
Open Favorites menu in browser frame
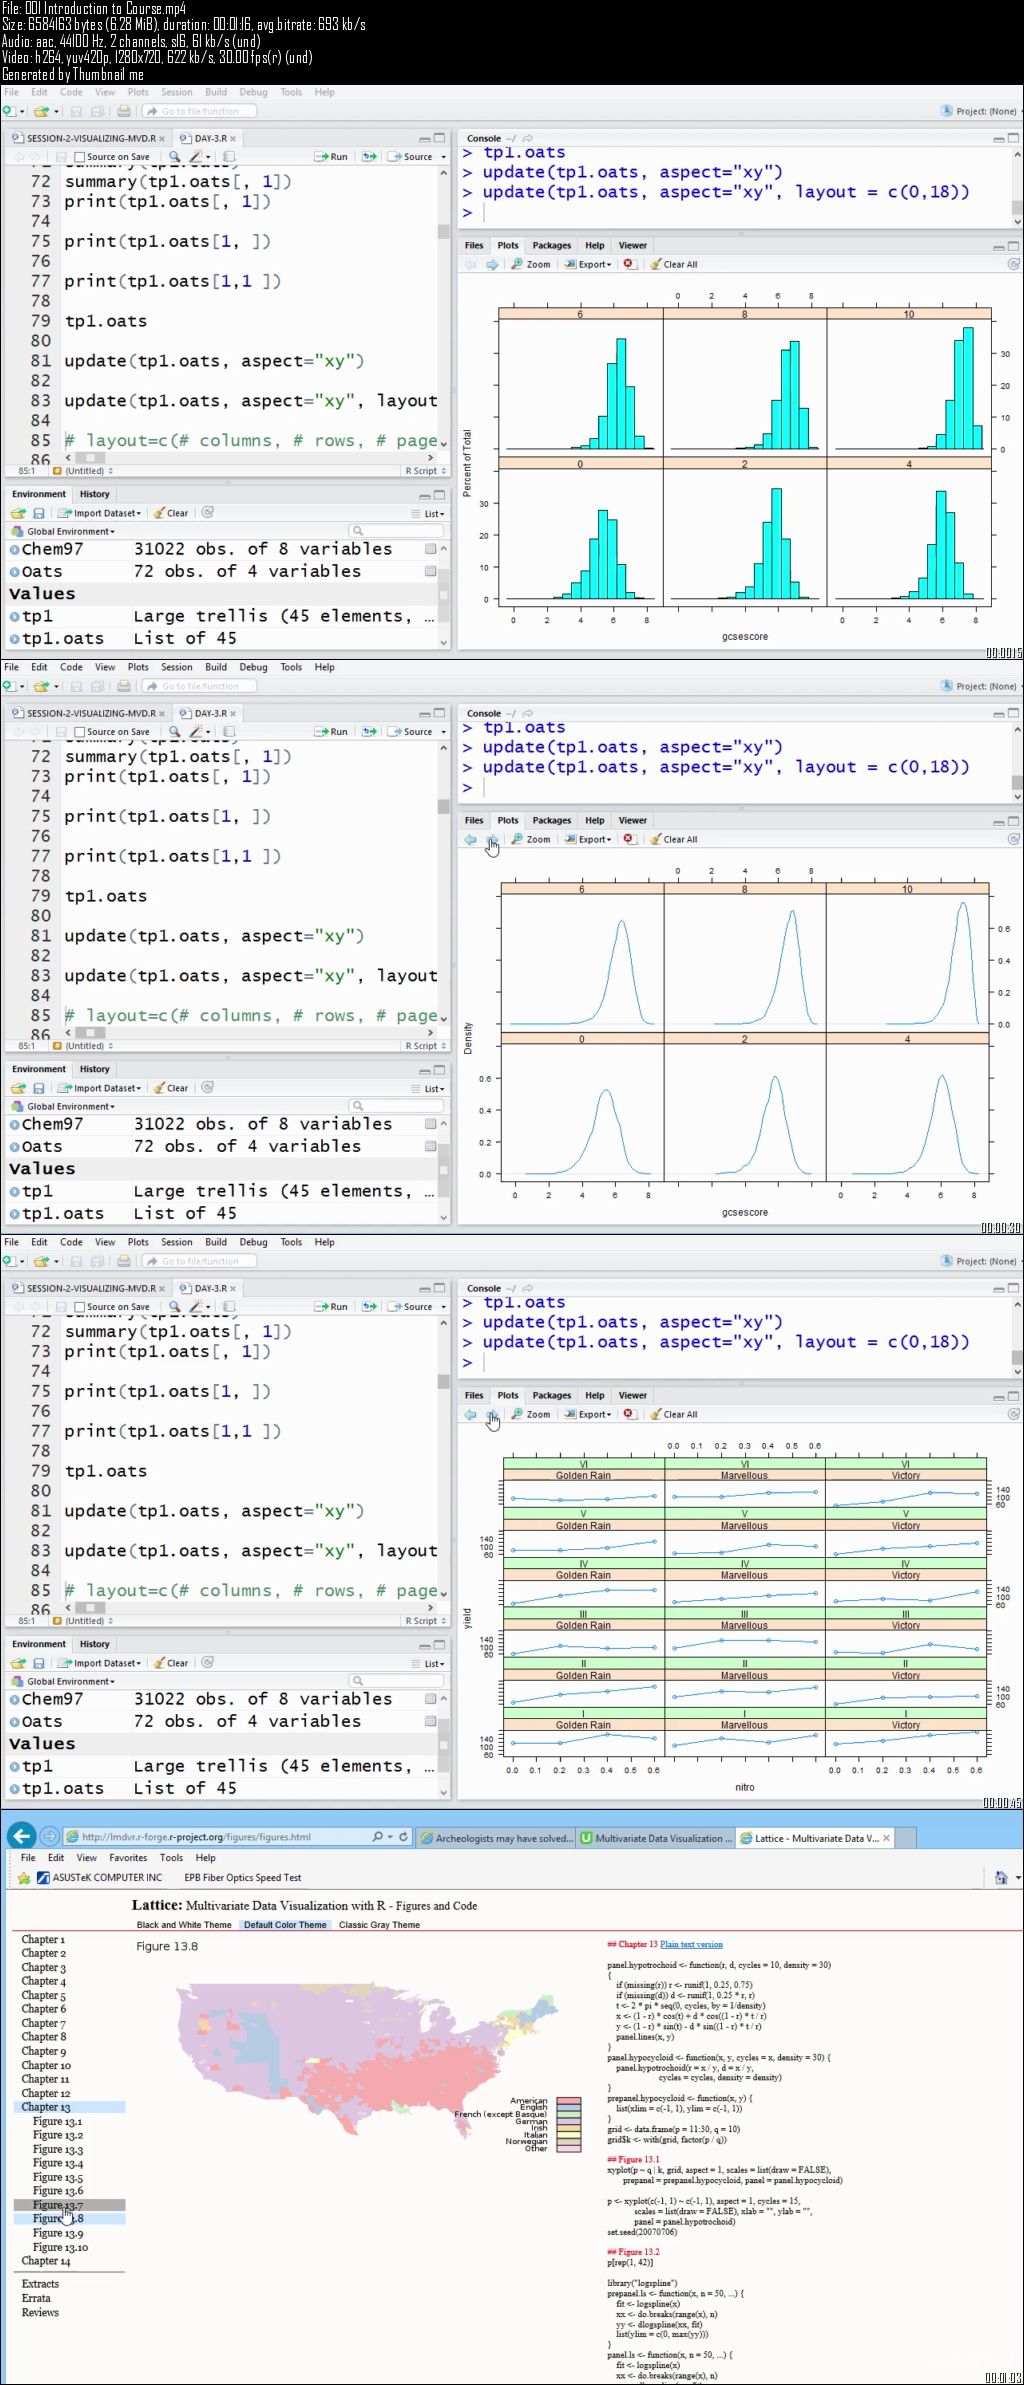point(128,1857)
